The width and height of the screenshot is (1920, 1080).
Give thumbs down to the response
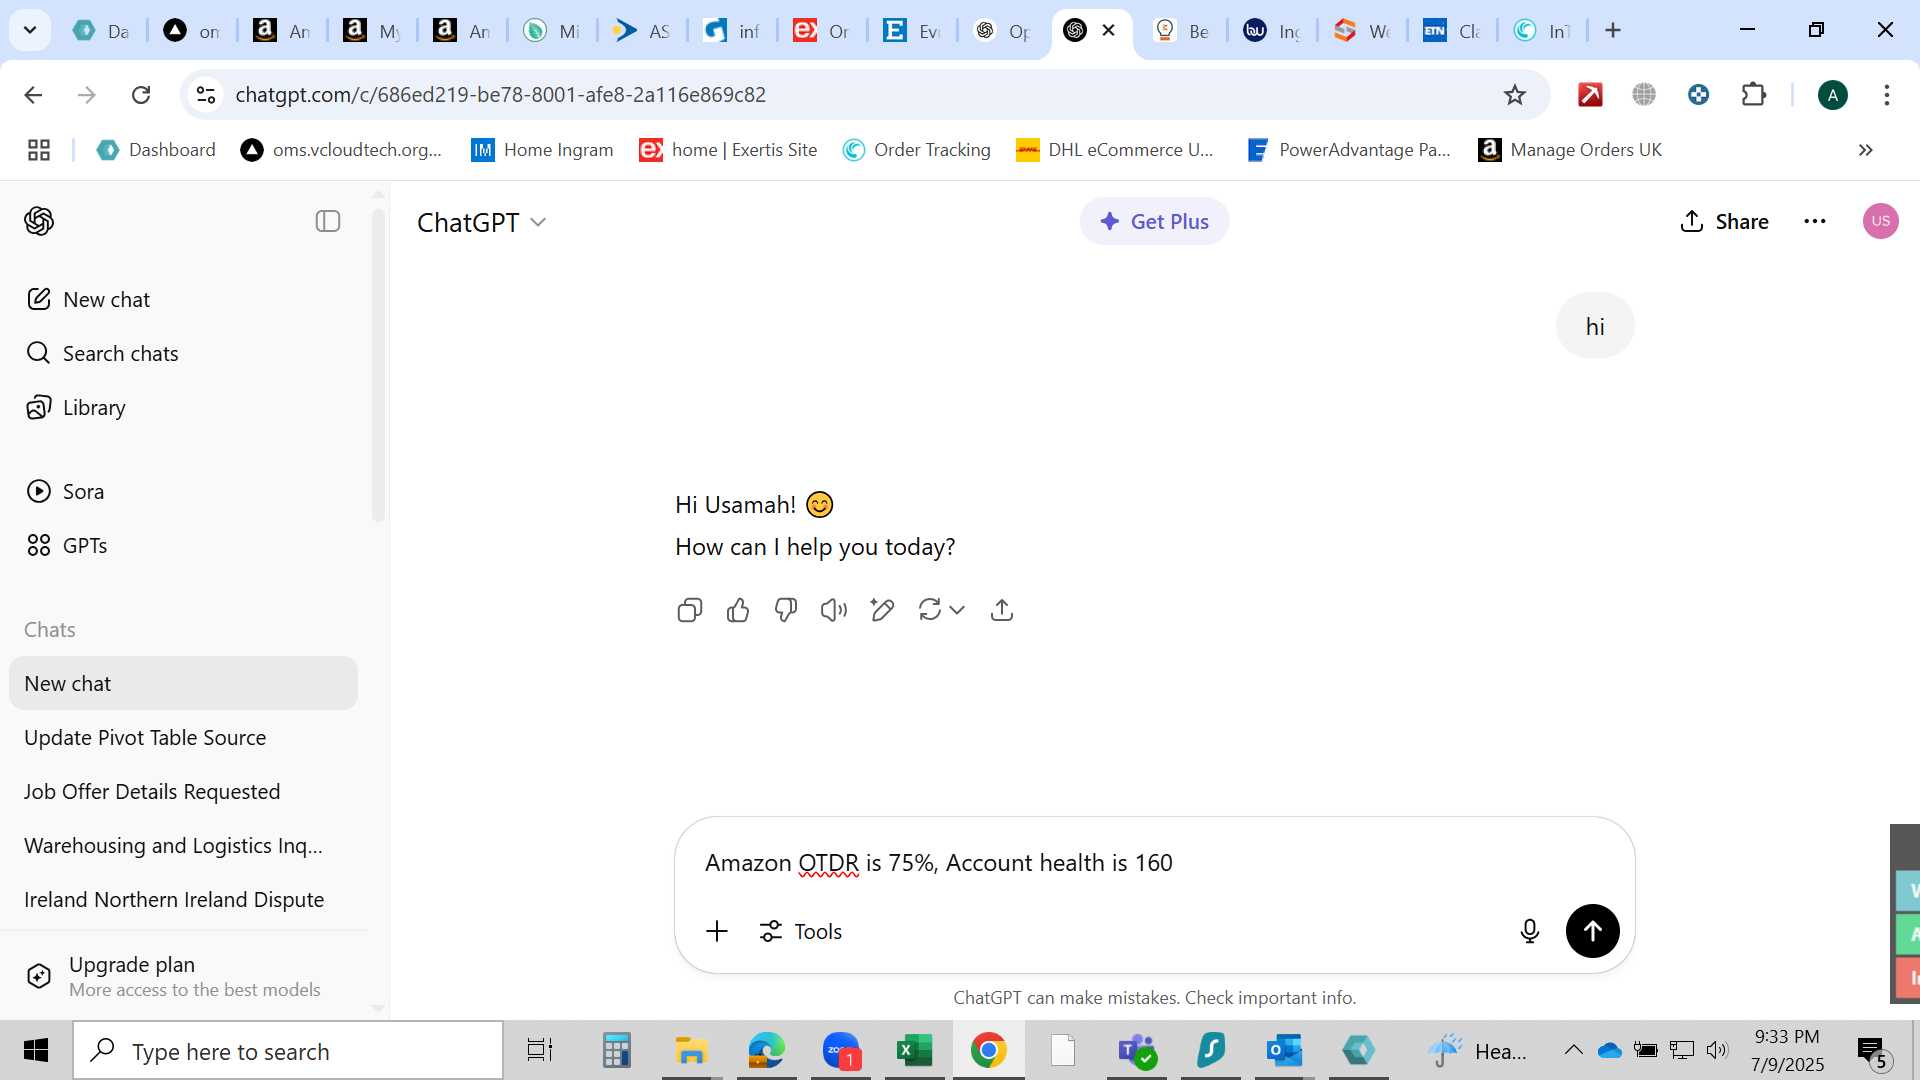786,610
